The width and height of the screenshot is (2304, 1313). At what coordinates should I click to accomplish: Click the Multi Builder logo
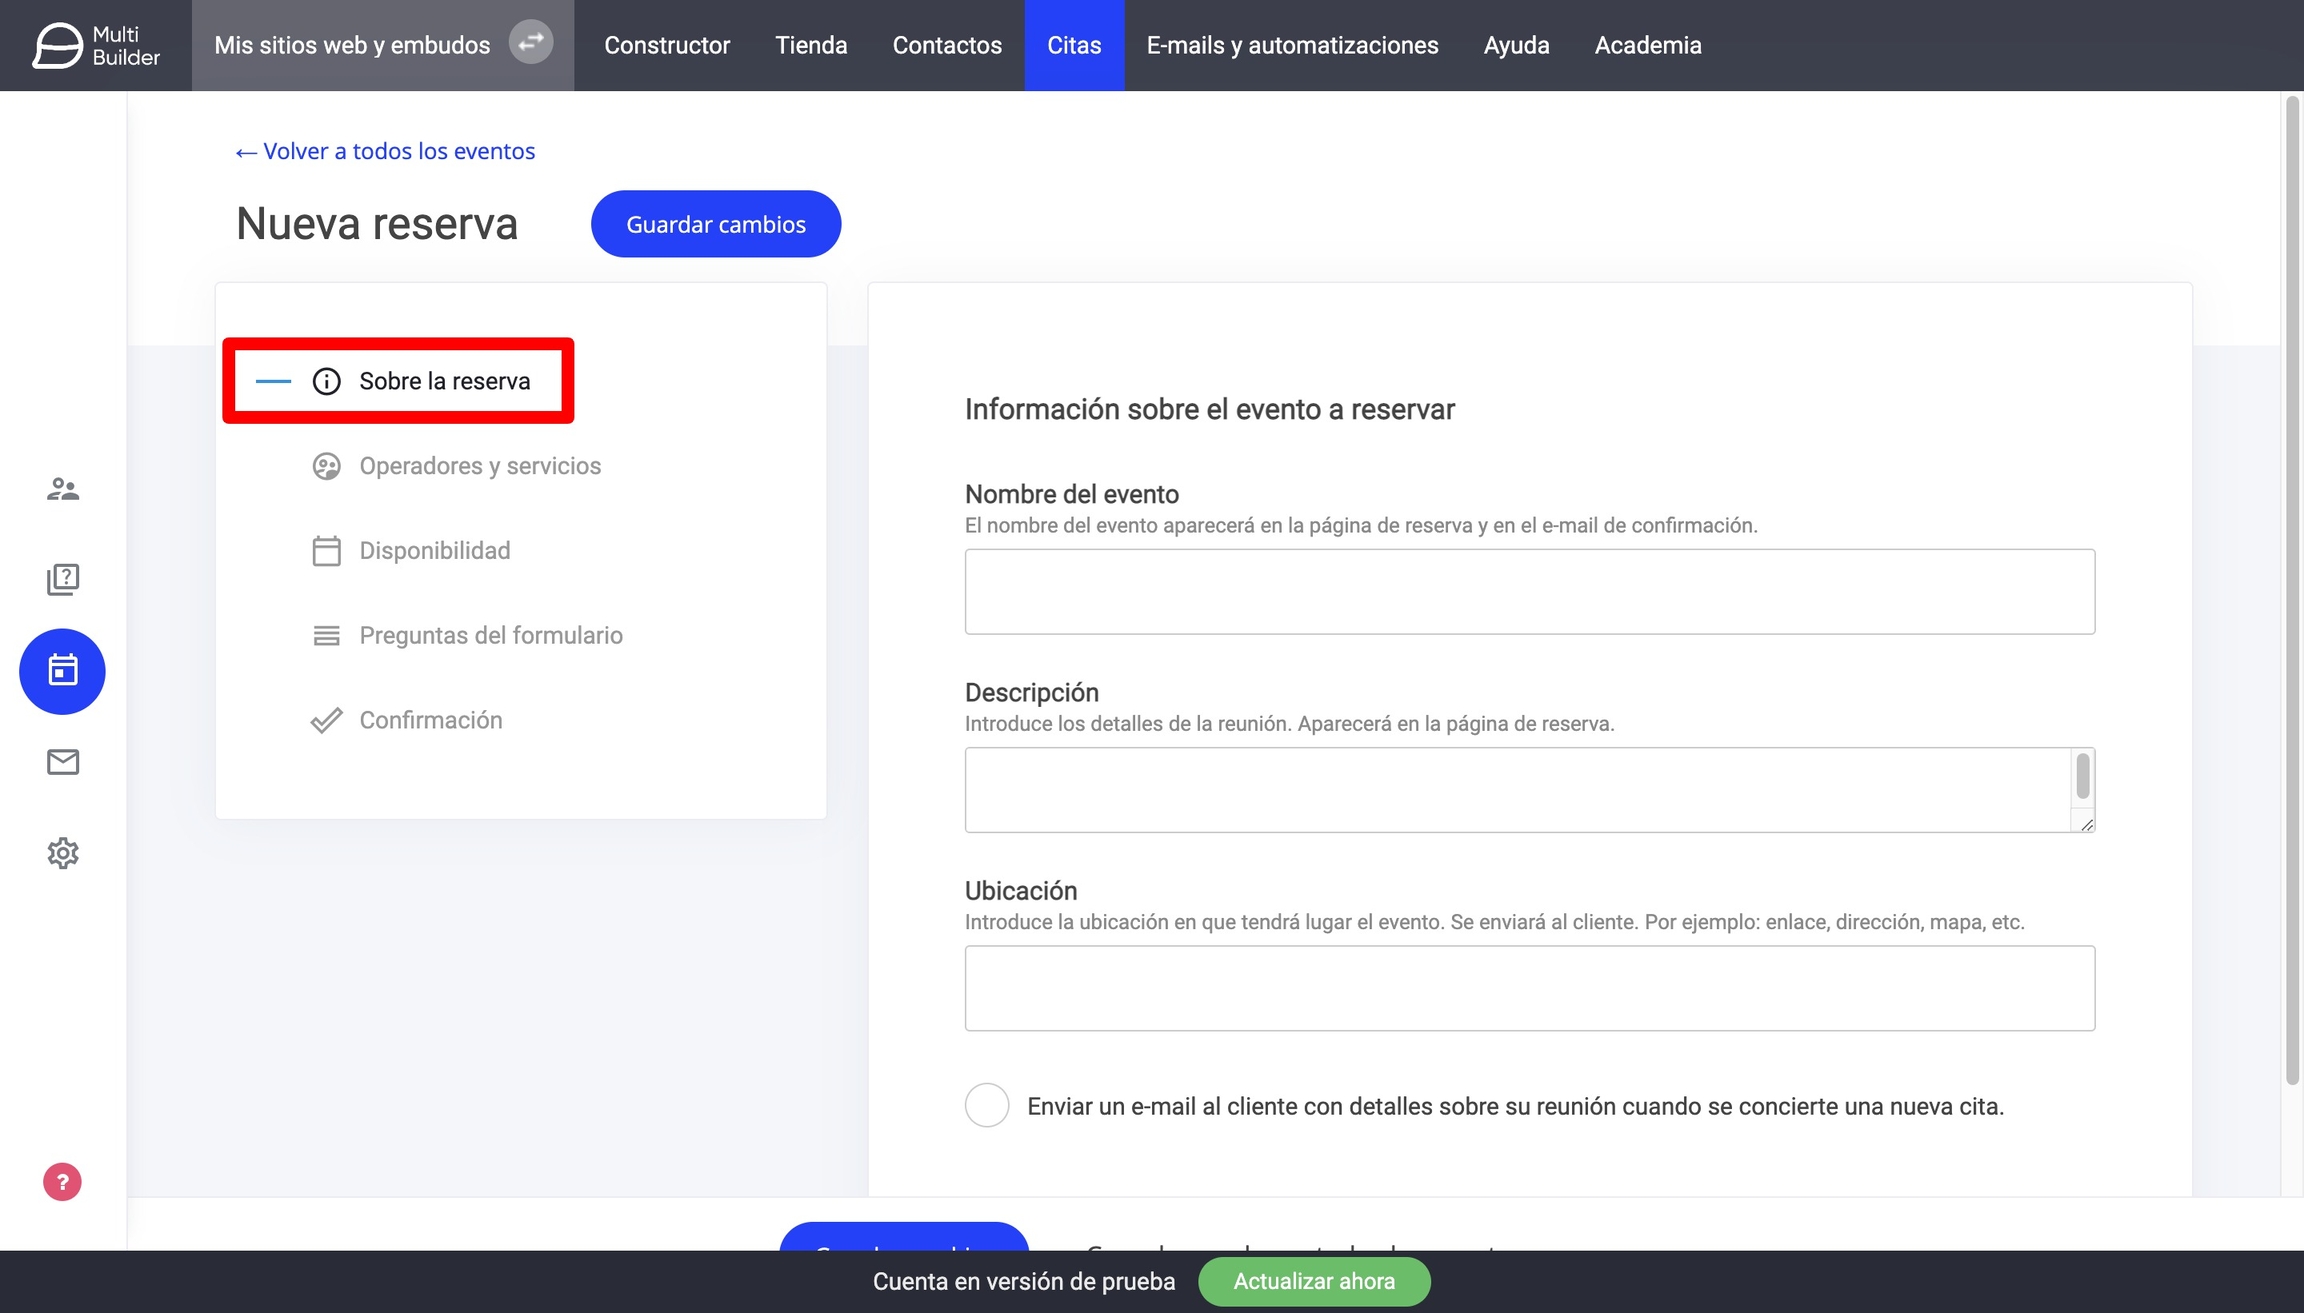coord(95,45)
